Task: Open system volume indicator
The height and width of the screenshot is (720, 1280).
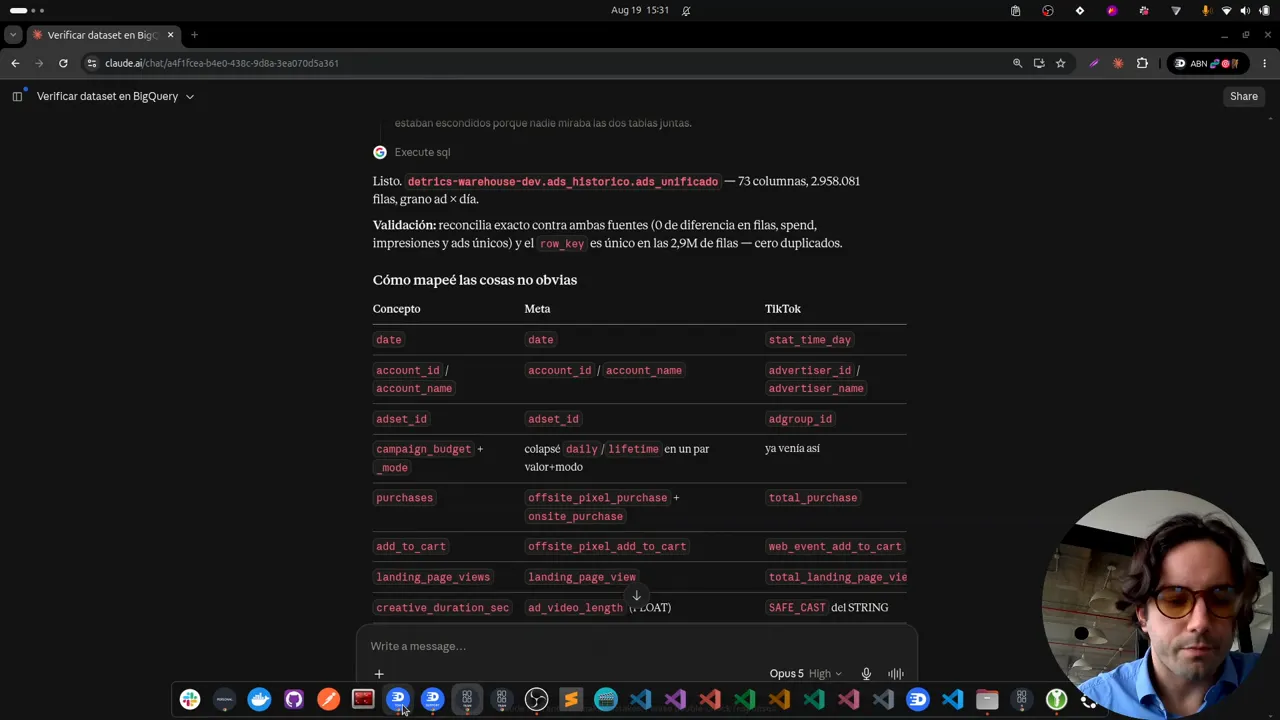Action: (x=1245, y=10)
